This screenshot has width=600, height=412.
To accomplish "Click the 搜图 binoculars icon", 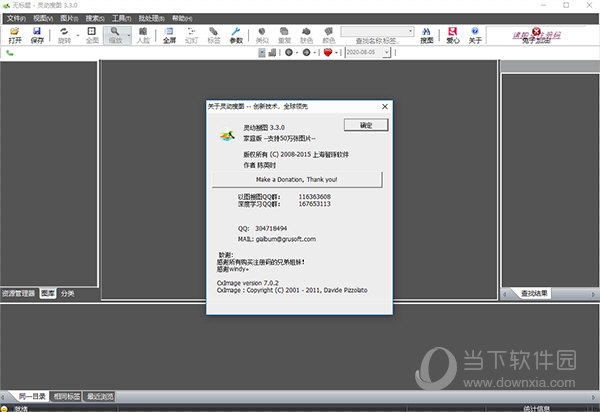I will (x=427, y=35).
